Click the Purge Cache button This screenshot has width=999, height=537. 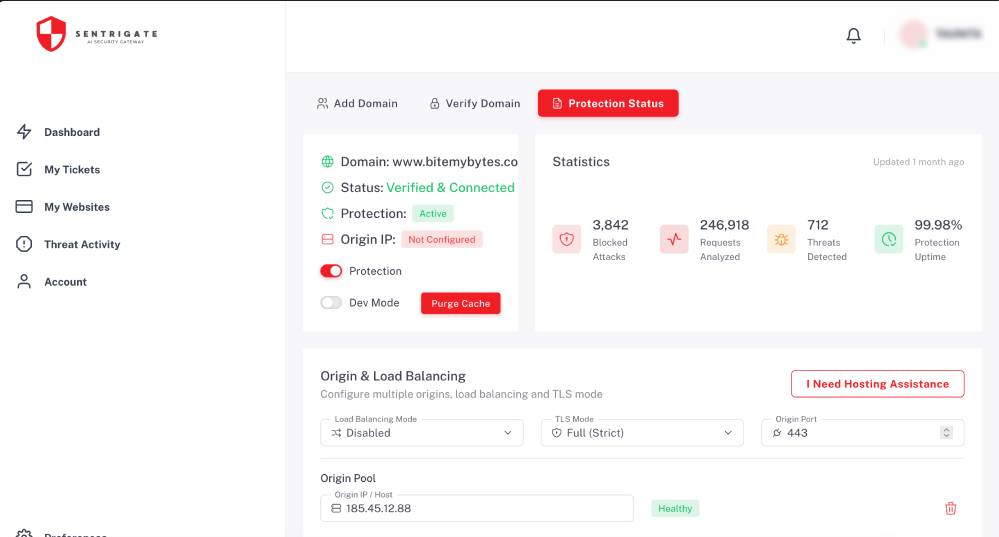[x=461, y=303]
